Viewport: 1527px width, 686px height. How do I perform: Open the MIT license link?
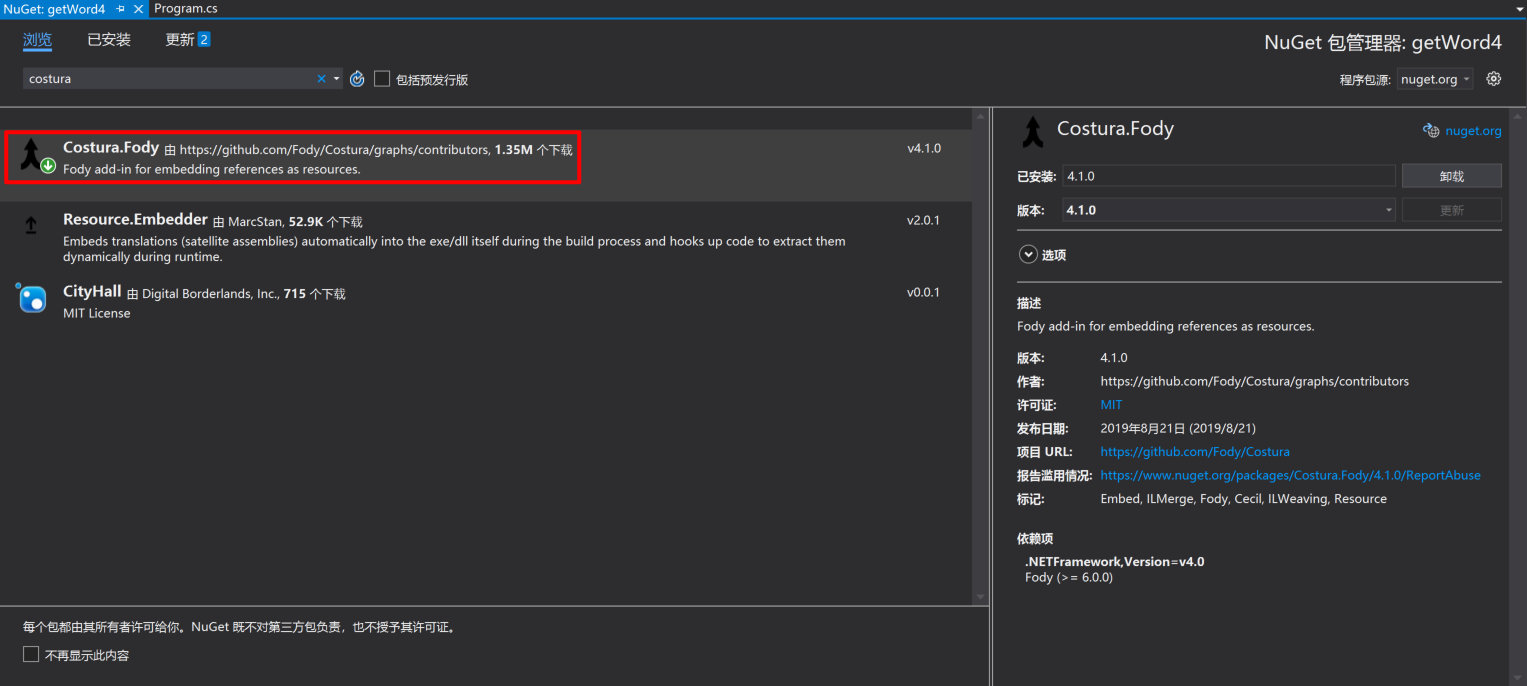[x=1111, y=405]
